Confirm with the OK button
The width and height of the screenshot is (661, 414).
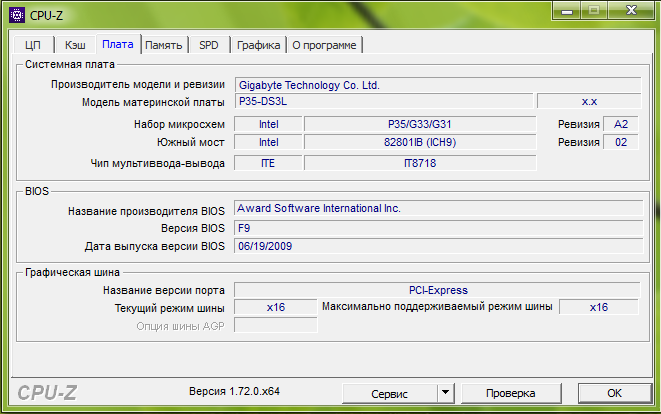614,393
